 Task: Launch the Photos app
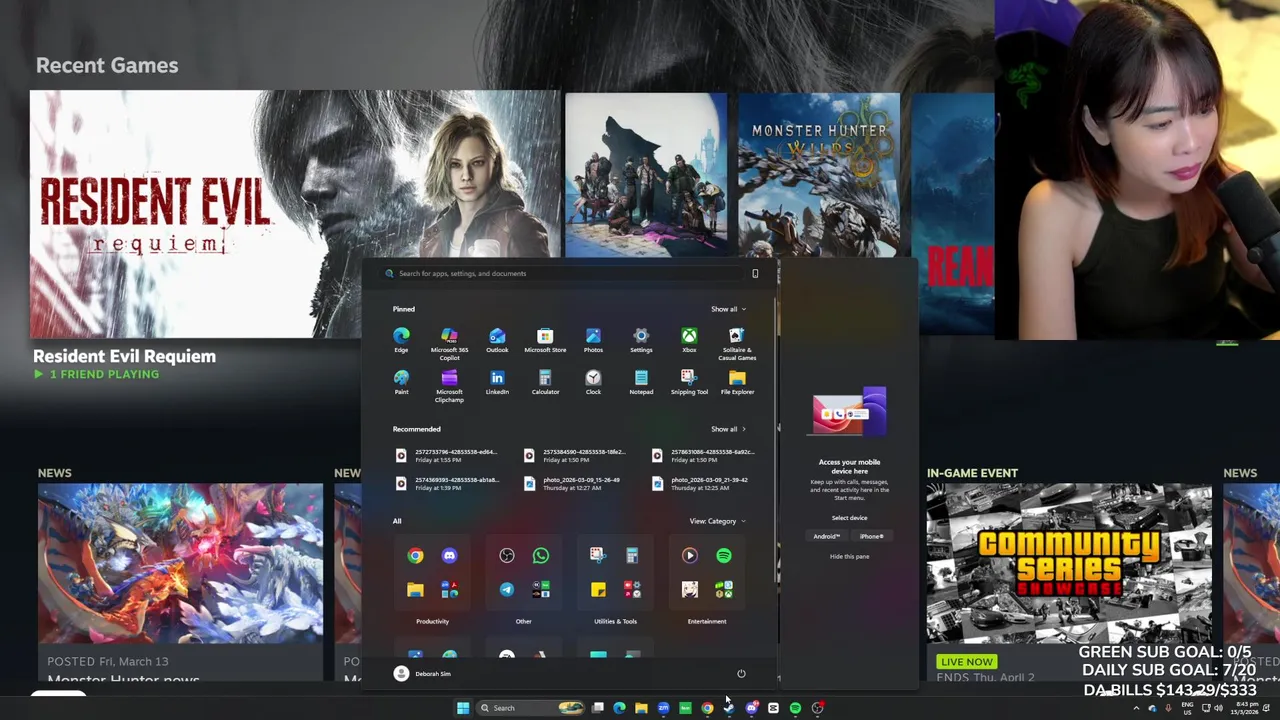[593, 340]
